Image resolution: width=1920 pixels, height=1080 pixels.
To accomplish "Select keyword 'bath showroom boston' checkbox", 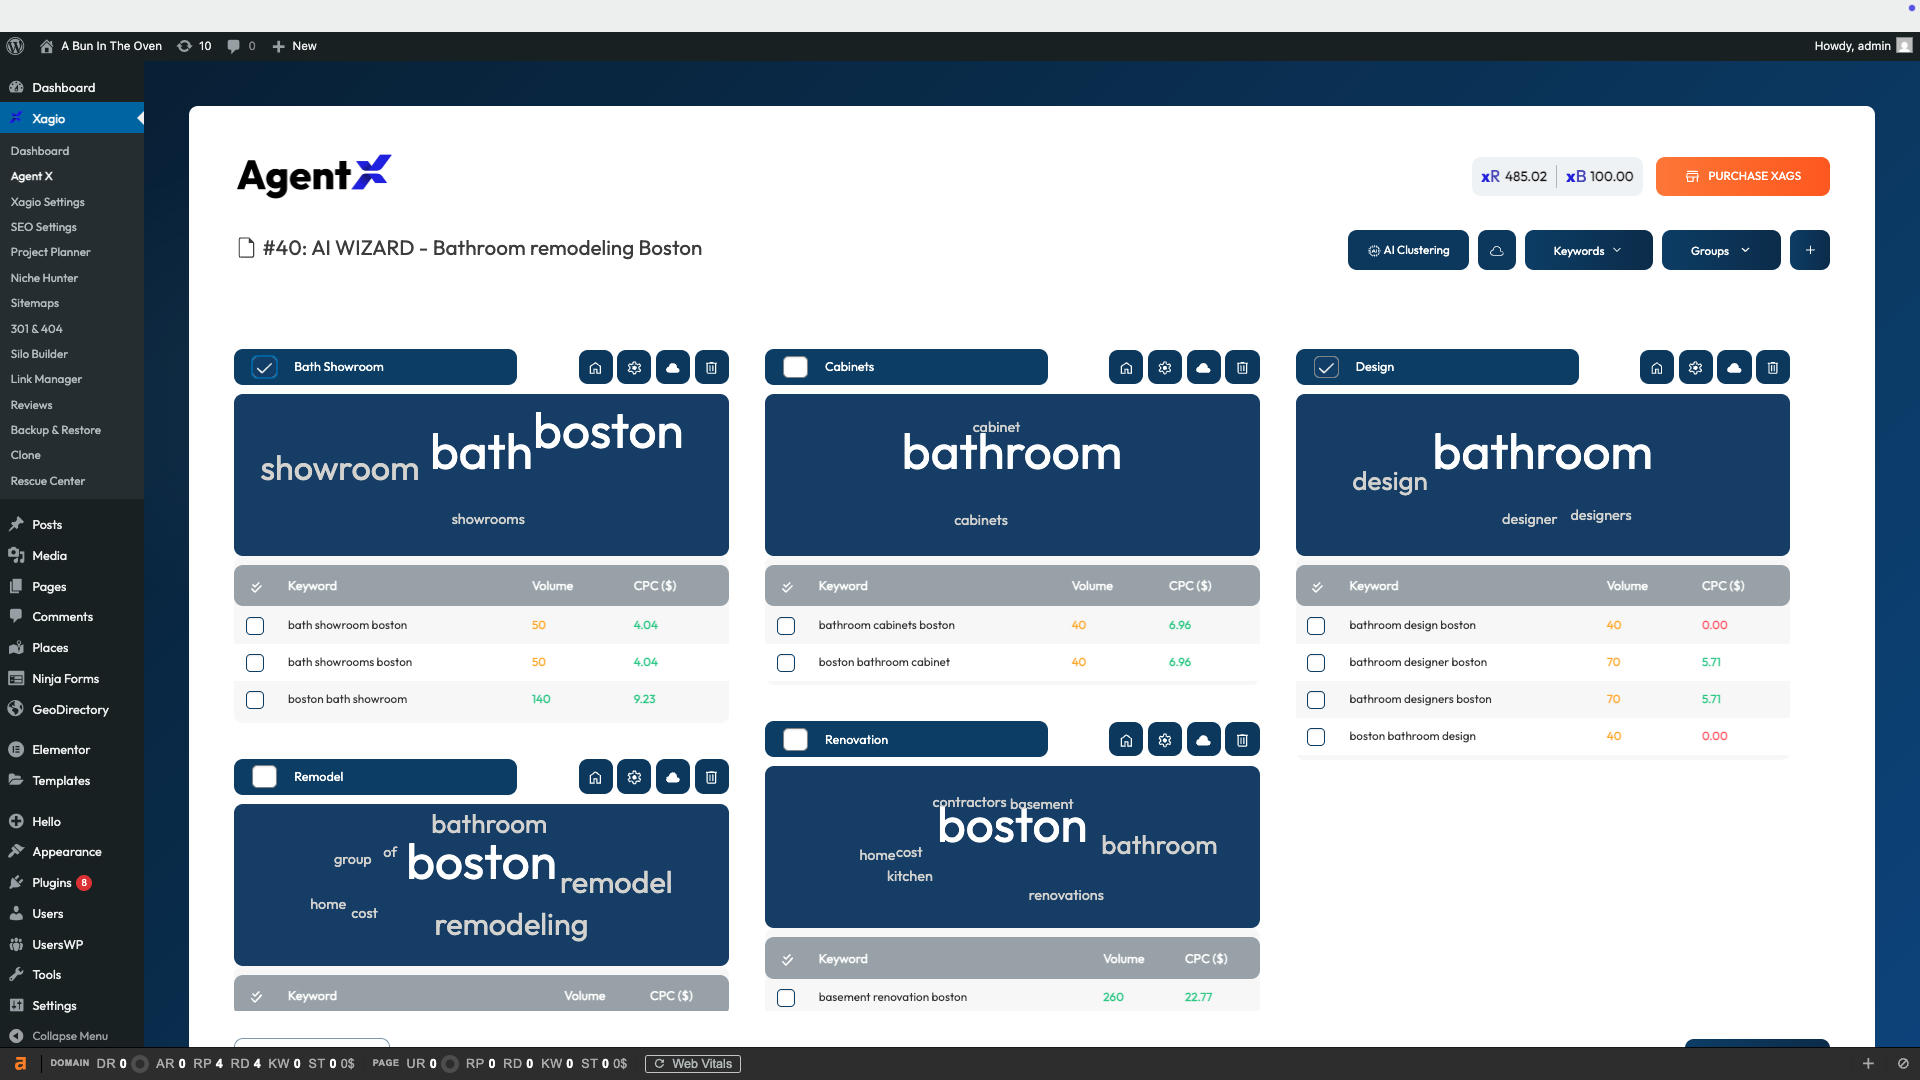I will tap(255, 626).
